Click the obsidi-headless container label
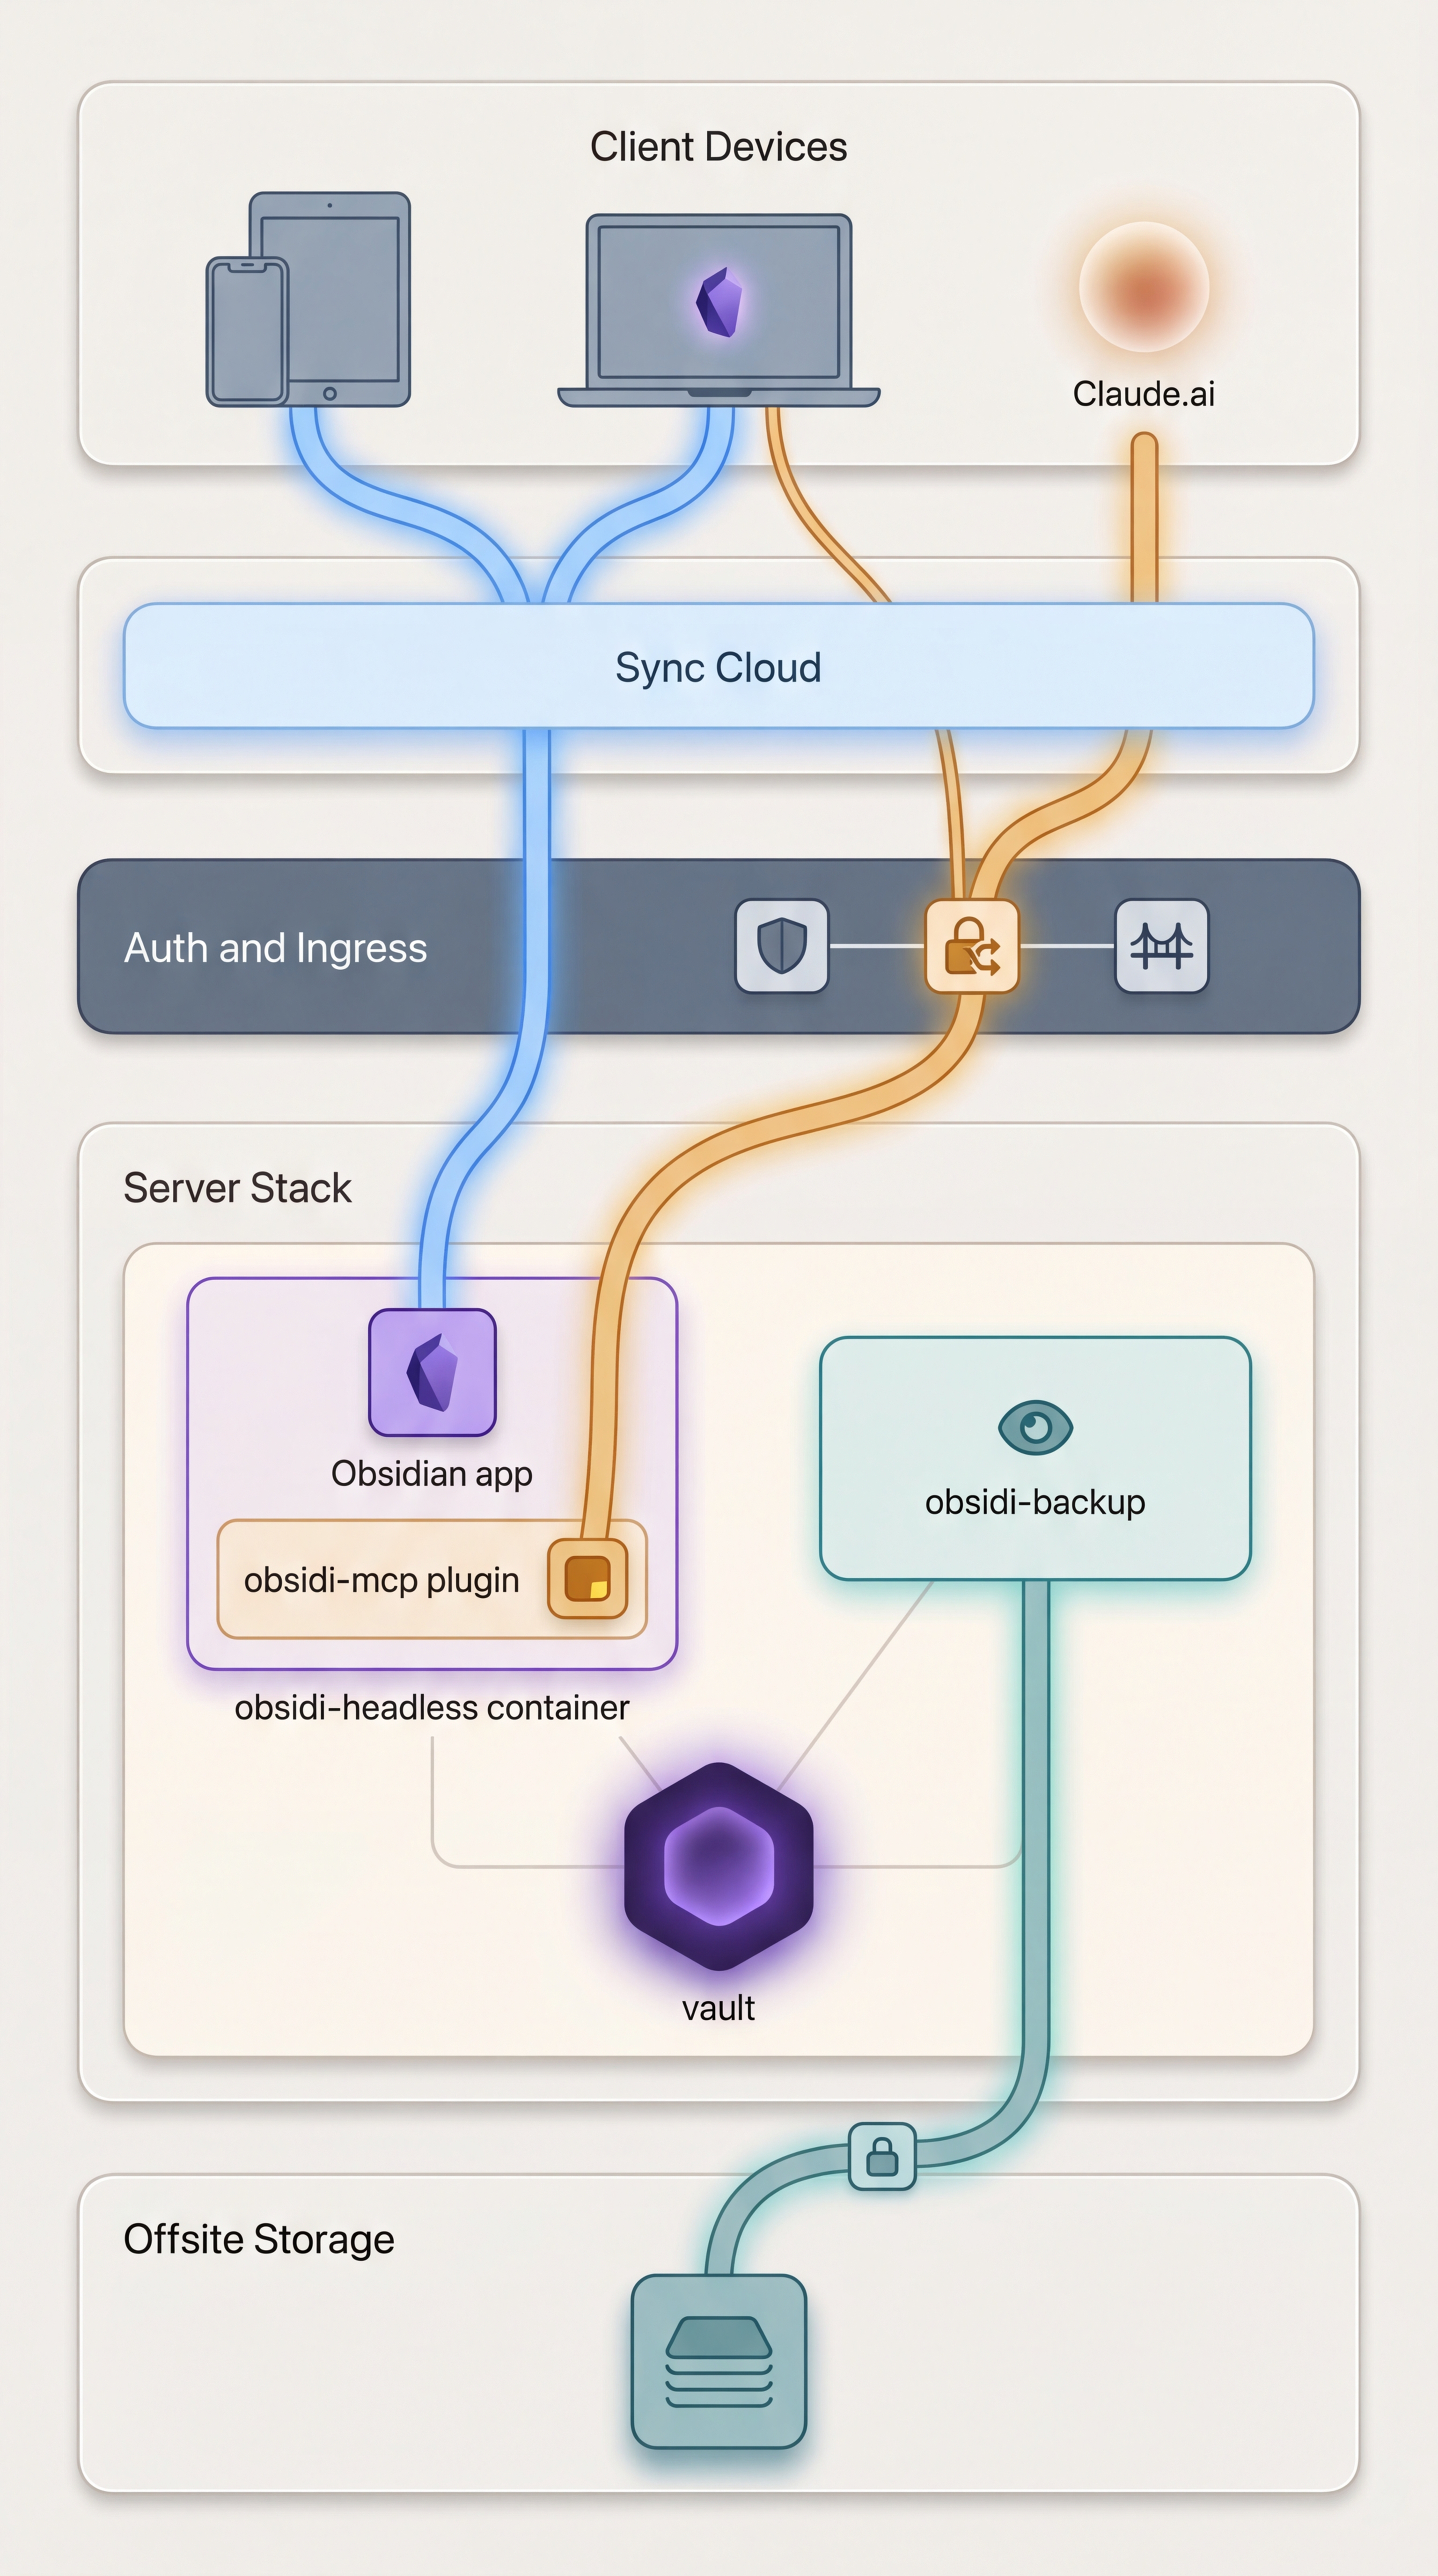 432,1707
